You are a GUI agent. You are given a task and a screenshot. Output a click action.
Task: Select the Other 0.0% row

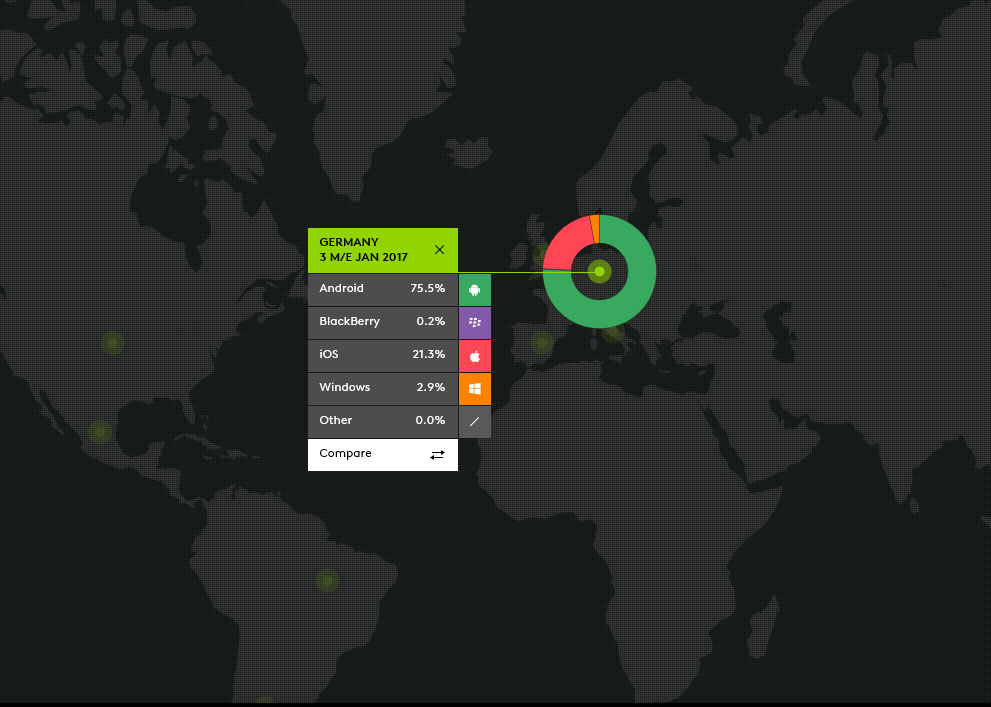coord(382,421)
